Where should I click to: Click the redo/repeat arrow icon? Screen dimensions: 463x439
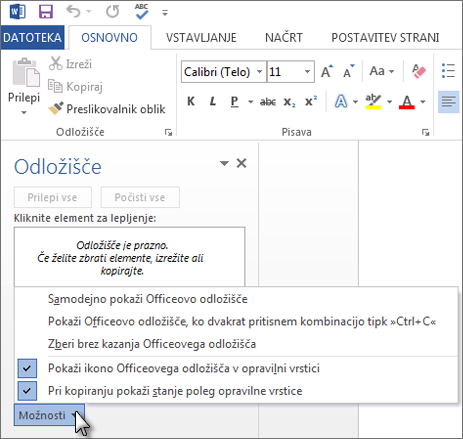pos(113,12)
